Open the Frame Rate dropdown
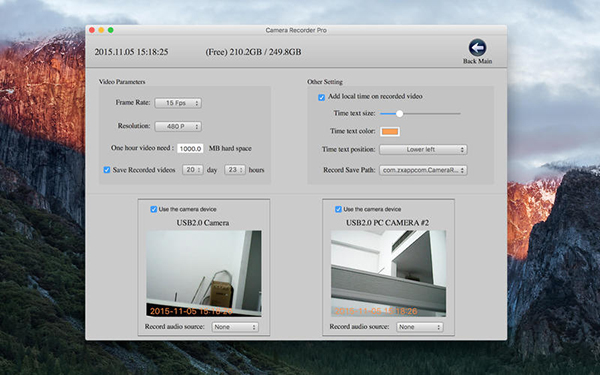 (178, 103)
